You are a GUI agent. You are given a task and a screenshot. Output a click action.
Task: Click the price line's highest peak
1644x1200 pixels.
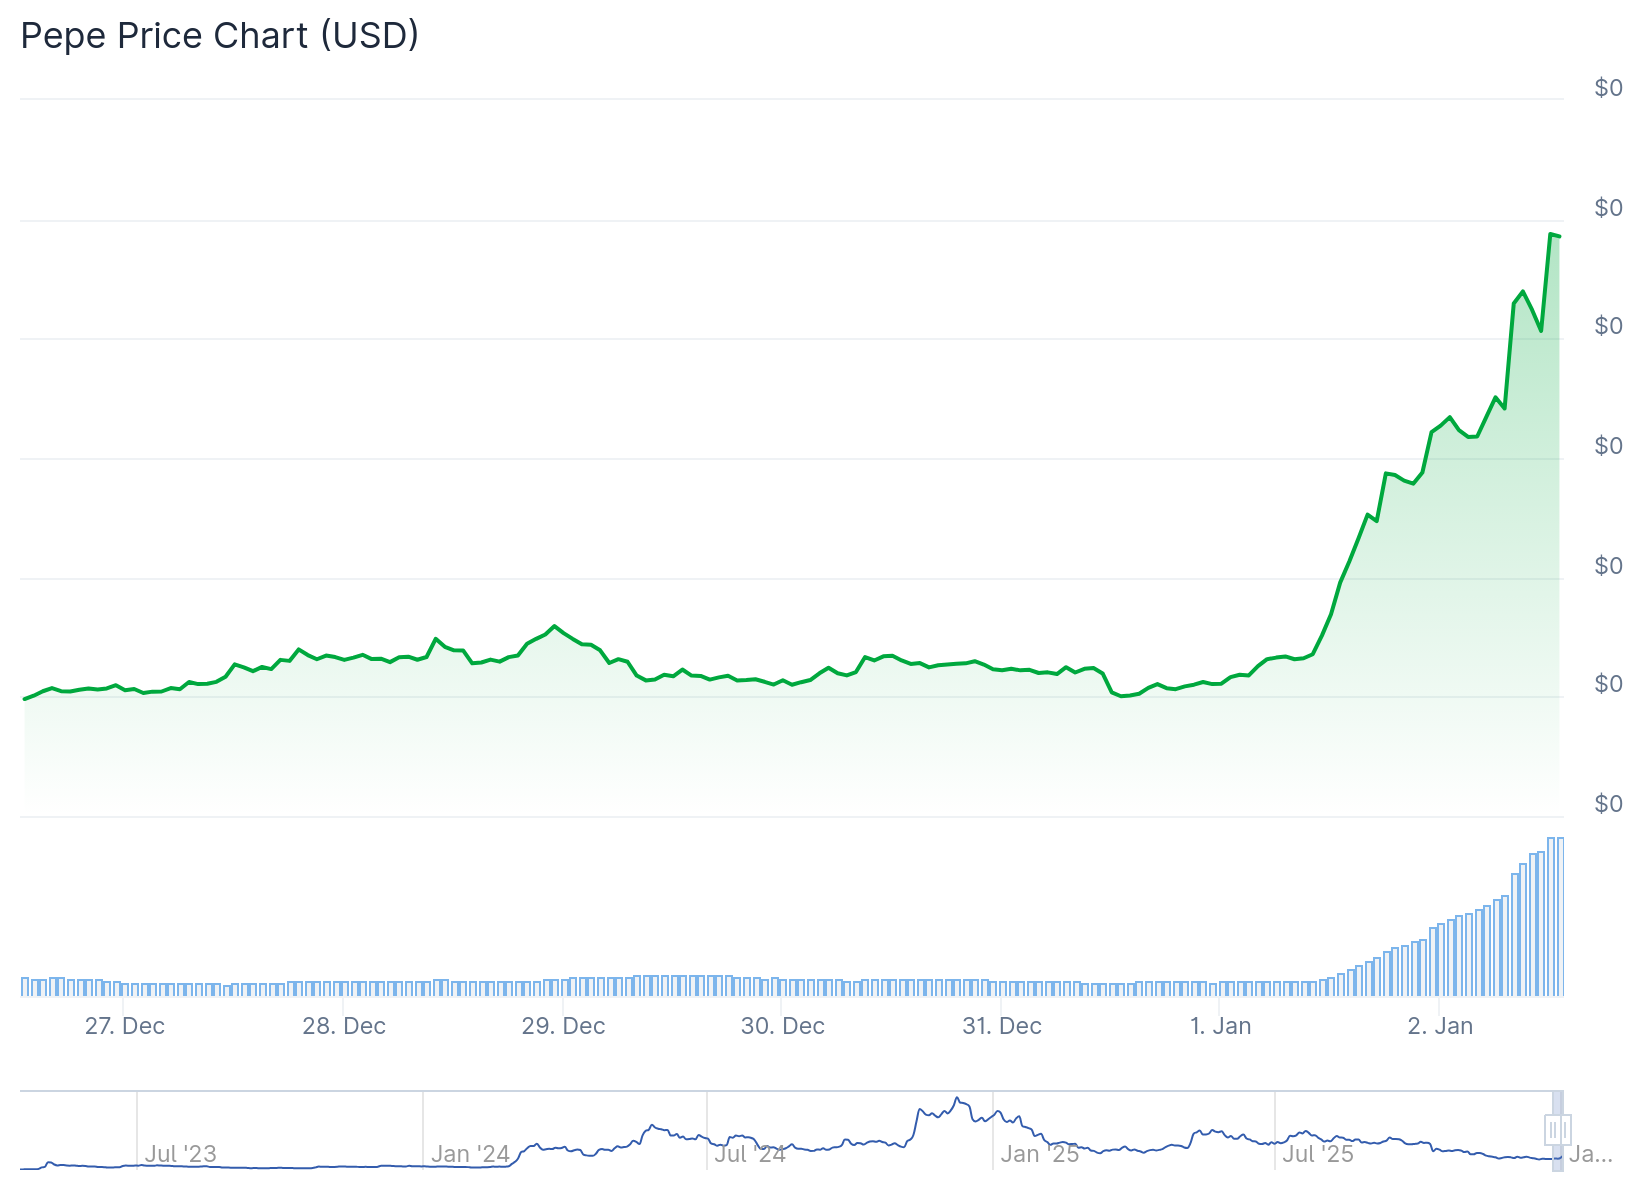click(1551, 235)
